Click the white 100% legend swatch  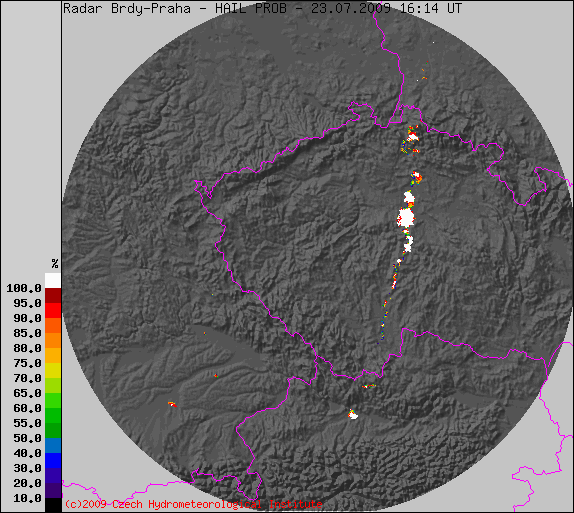click(53, 280)
